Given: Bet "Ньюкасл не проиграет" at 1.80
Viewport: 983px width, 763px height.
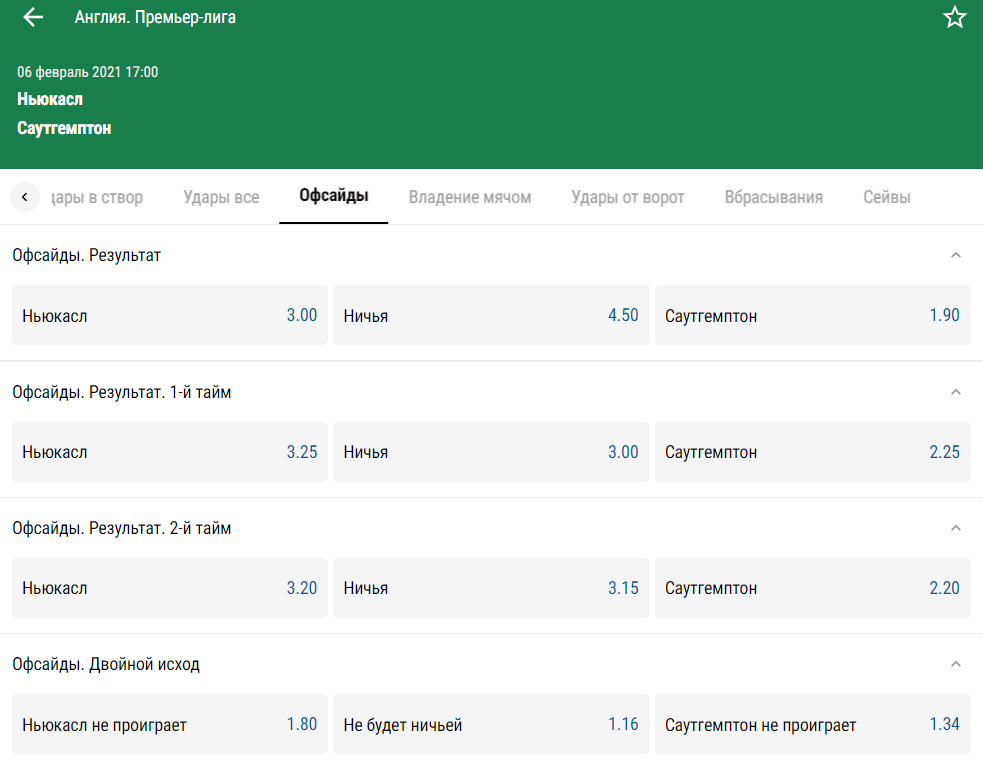Looking at the screenshot, I should [170, 724].
